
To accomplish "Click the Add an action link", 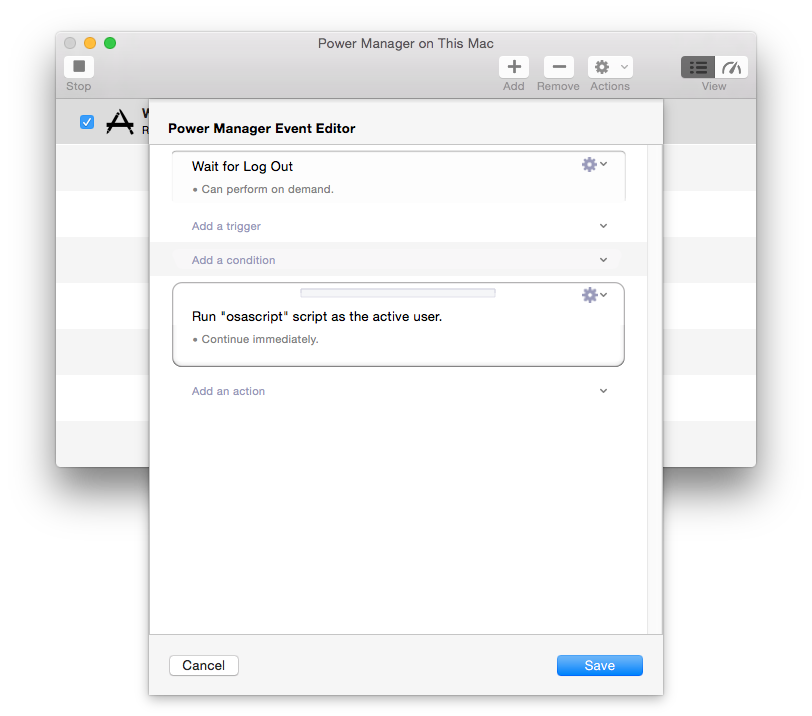I will pyautogui.click(x=228, y=391).
